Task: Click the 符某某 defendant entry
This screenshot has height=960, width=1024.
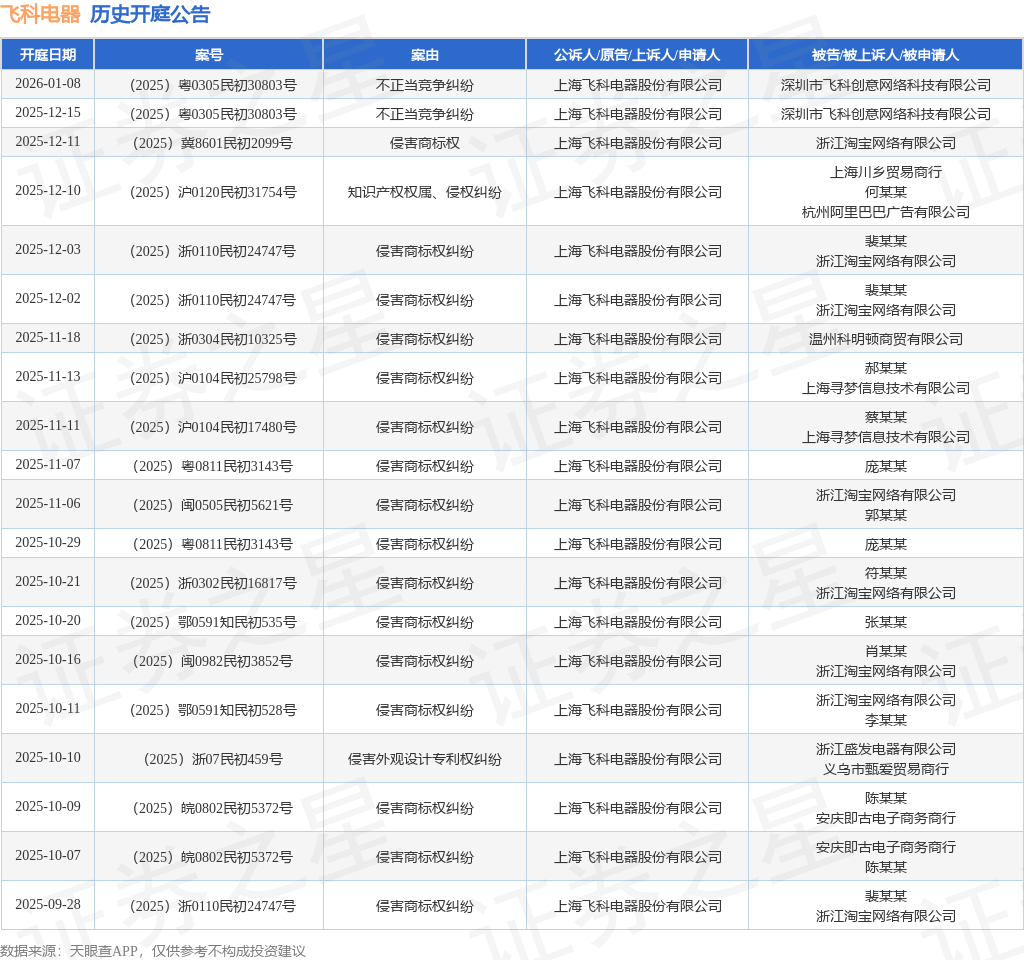Action: click(x=886, y=573)
